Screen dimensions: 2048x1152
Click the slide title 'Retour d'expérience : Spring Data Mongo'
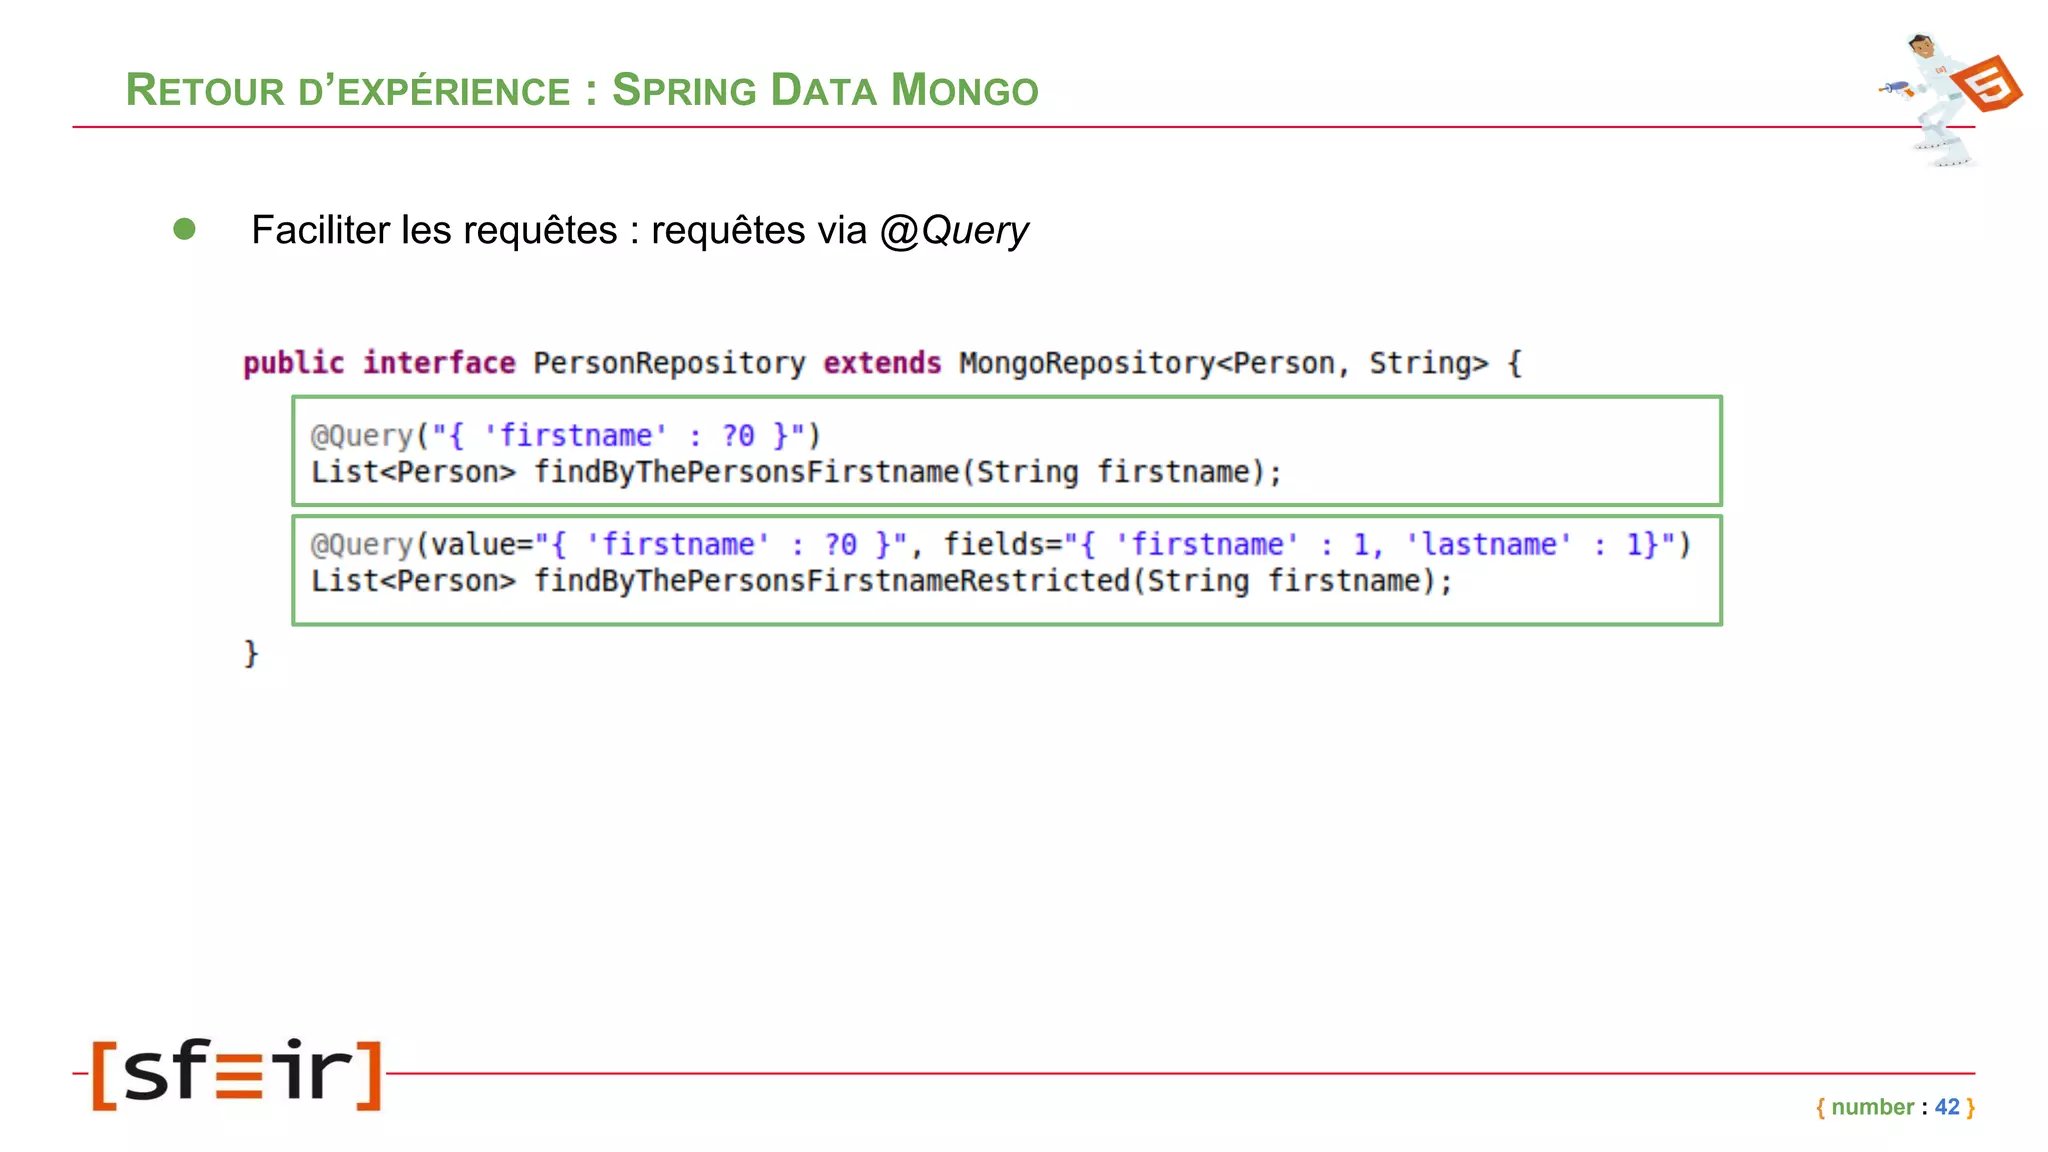pyautogui.click(x=582, y=90)
